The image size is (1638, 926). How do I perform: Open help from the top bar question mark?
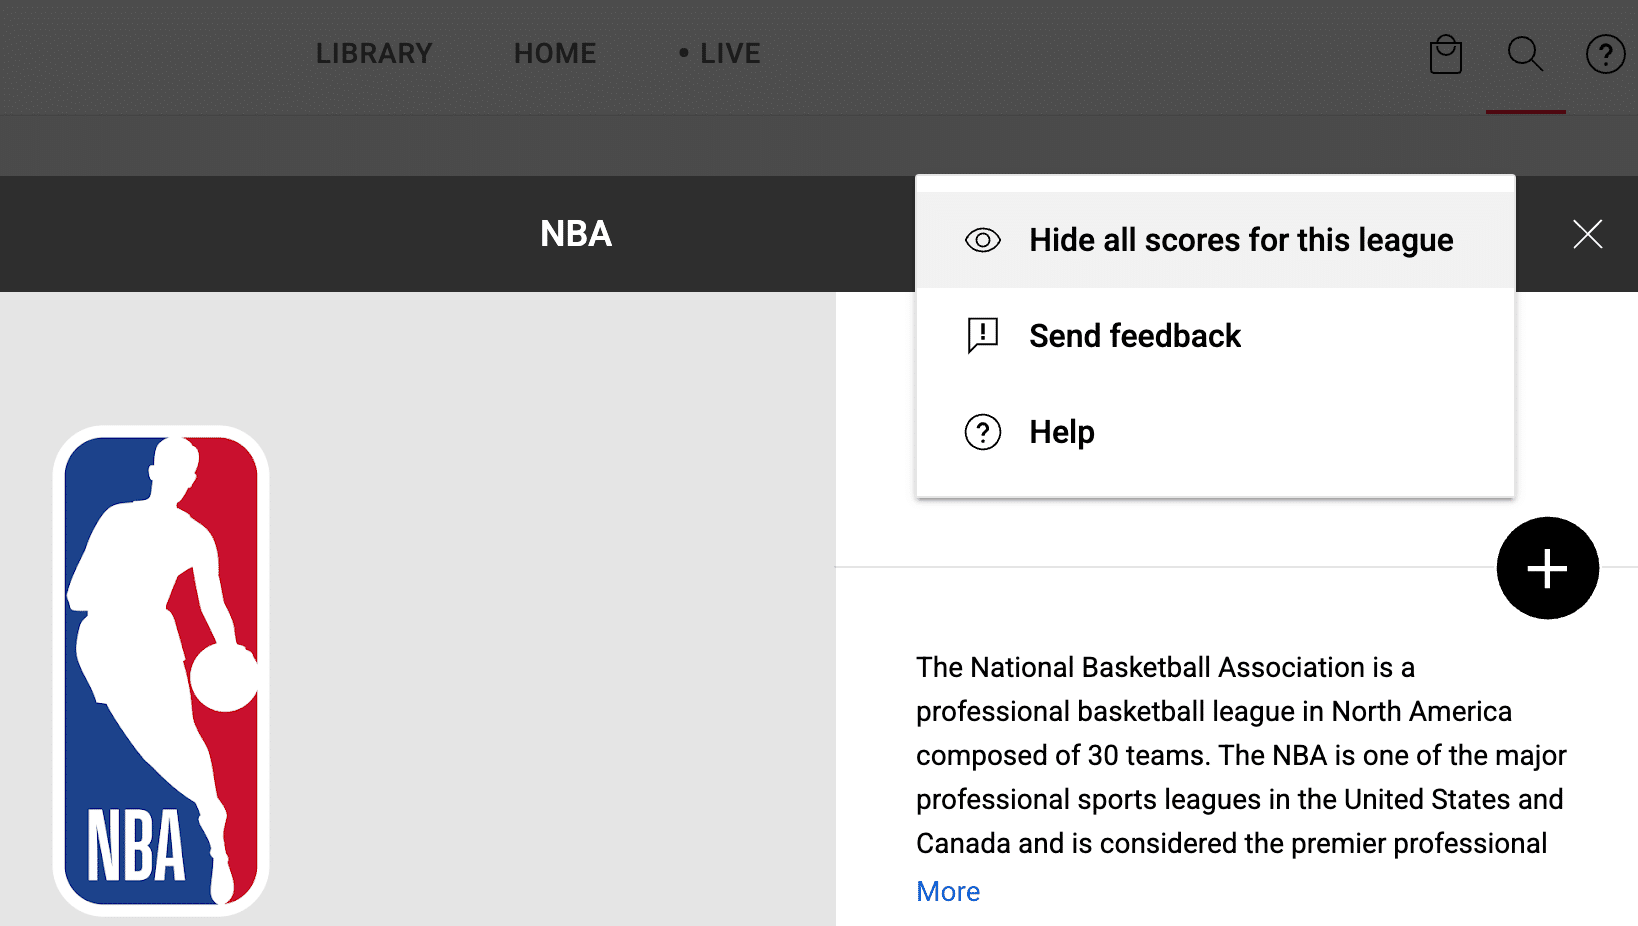(1605, 54)
